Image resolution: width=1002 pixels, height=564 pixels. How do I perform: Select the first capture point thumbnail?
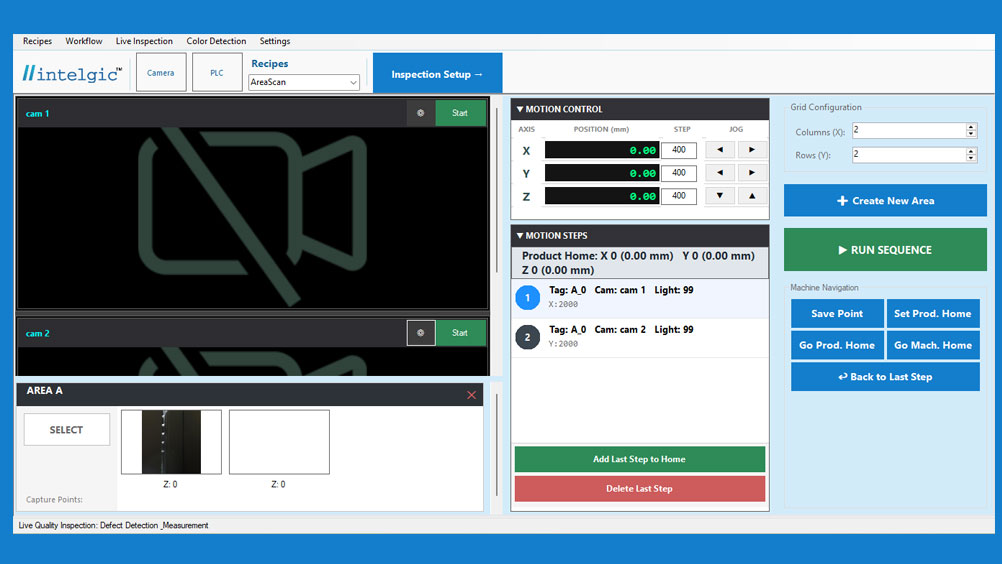171,442
